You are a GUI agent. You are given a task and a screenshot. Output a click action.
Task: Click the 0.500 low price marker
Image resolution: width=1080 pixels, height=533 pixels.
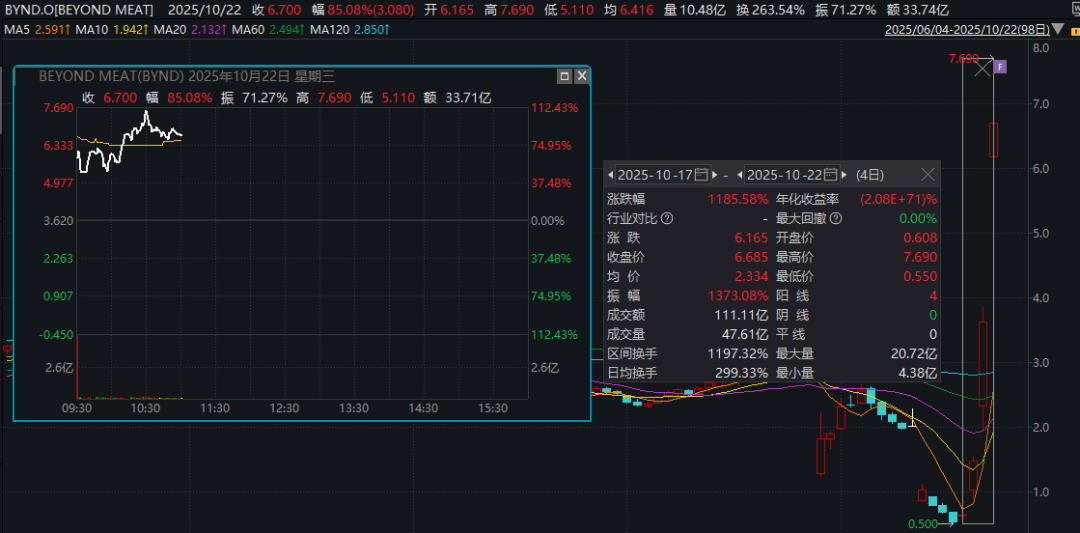(x=922, y=523)
